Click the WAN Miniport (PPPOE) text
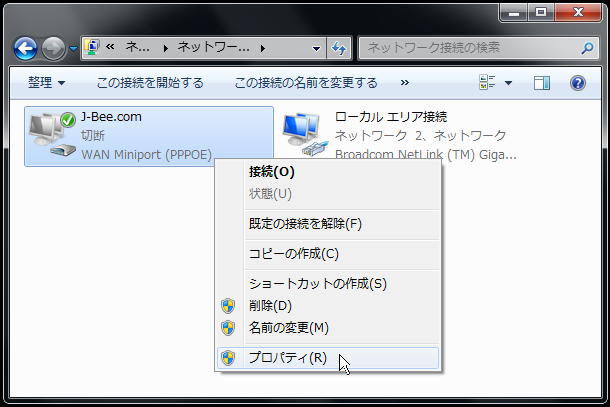 146,154
